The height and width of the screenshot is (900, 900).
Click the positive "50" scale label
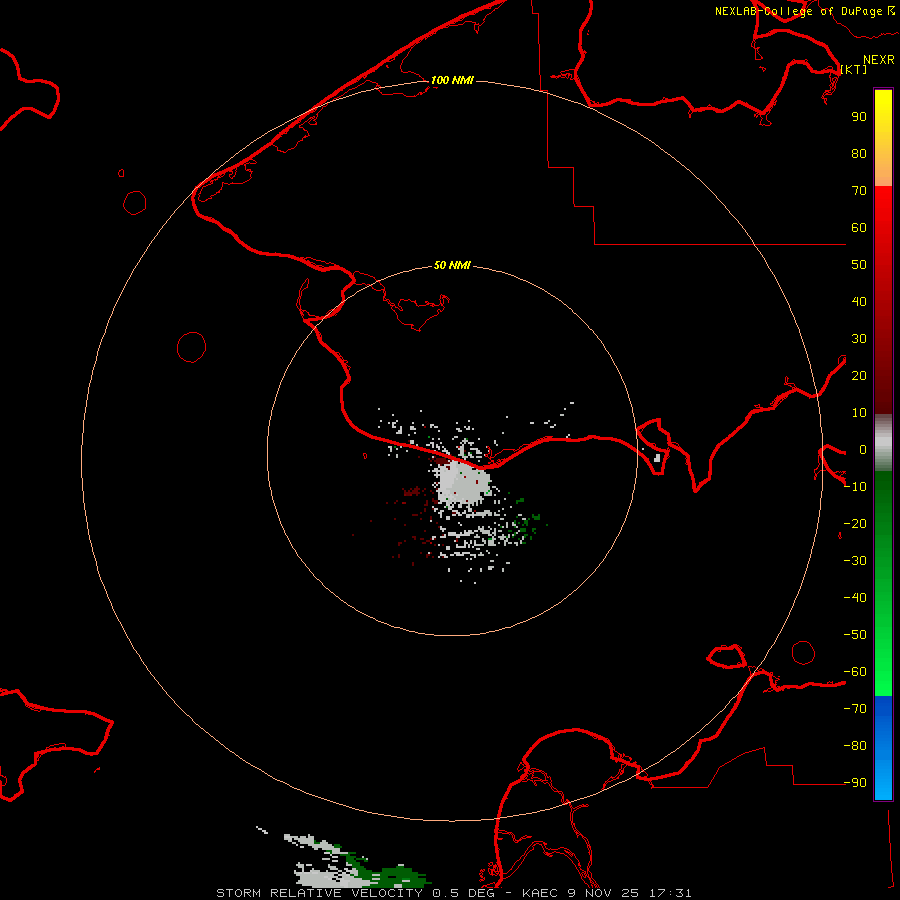(x=859, y=265)
